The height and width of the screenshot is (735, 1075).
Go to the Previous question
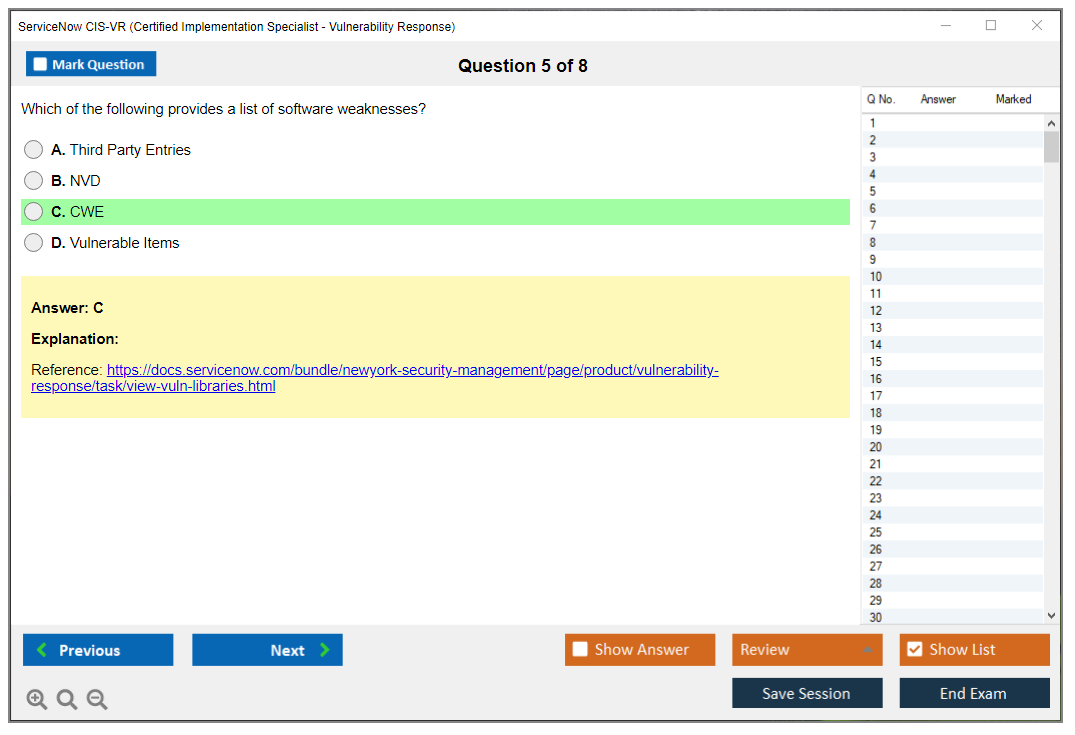coord(98,650)
